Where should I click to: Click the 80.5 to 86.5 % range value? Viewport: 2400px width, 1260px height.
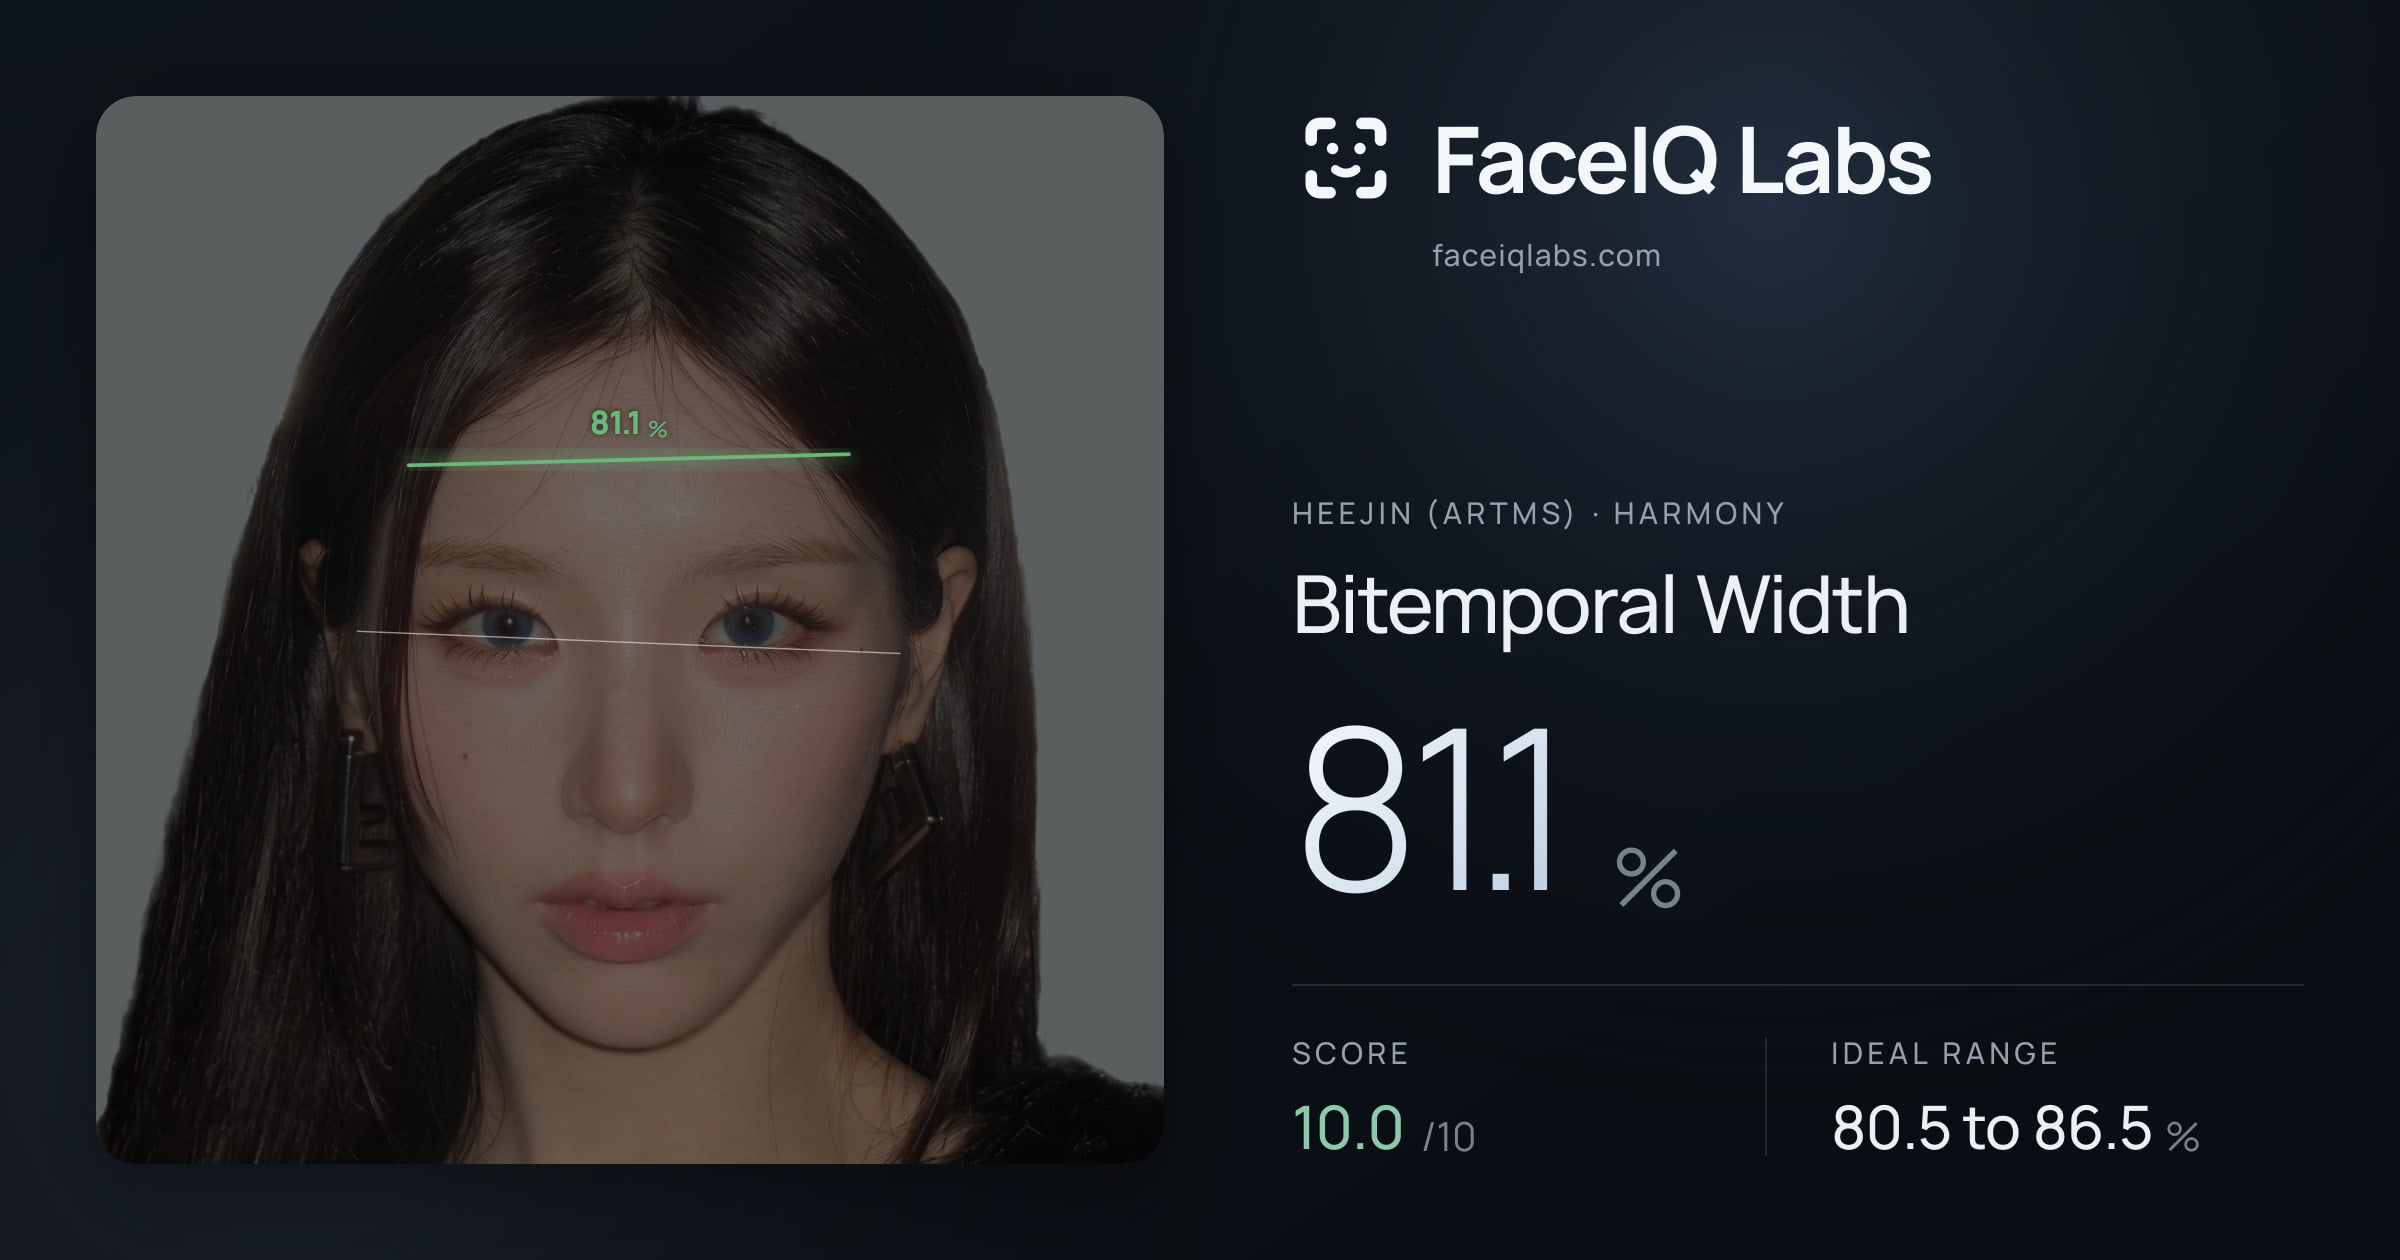pyautogui.click(x=2015, y=1129)
